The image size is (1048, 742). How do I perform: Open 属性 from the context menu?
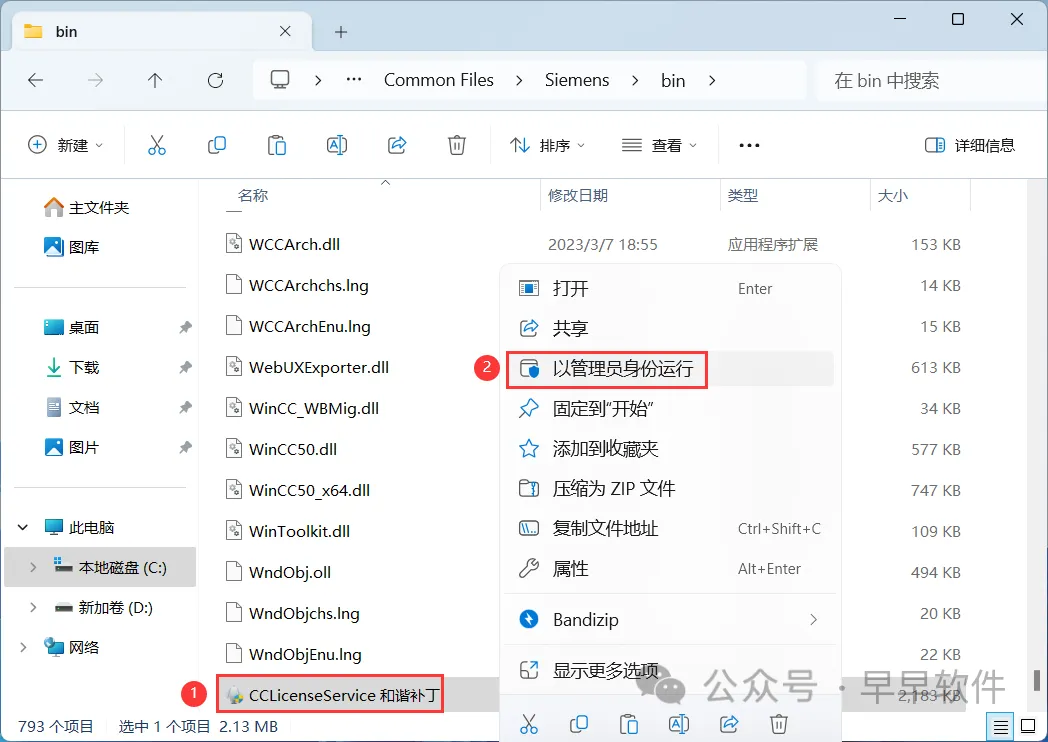tap(670, 569)
